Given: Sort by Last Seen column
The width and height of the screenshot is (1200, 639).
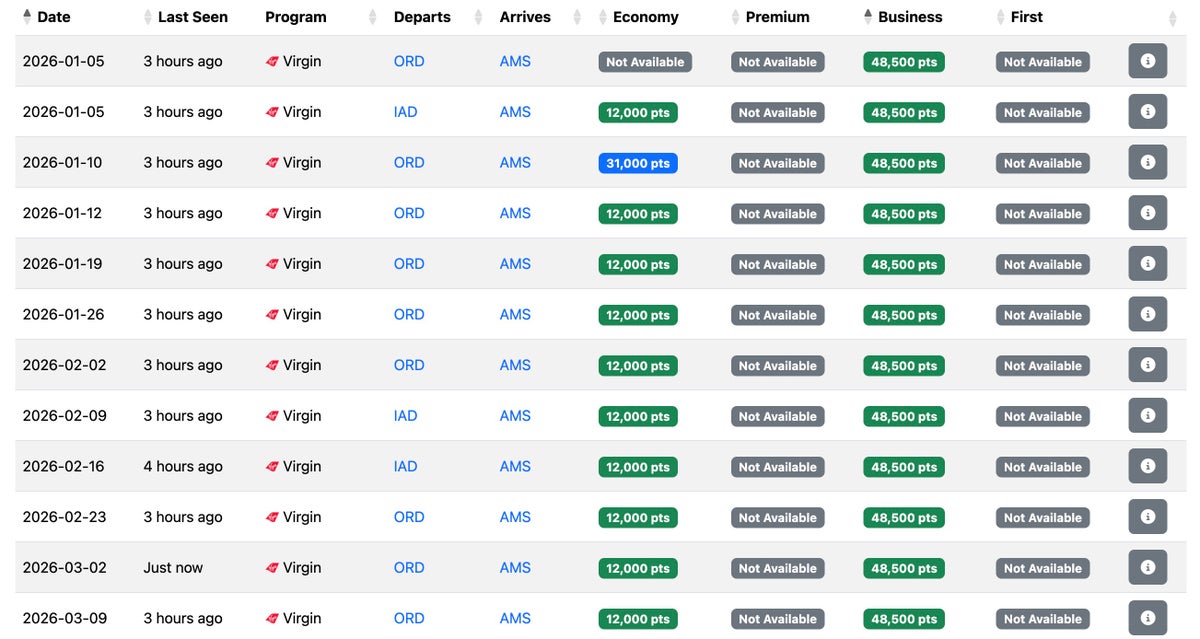Looking at the screenshot, I should (193, 17).
